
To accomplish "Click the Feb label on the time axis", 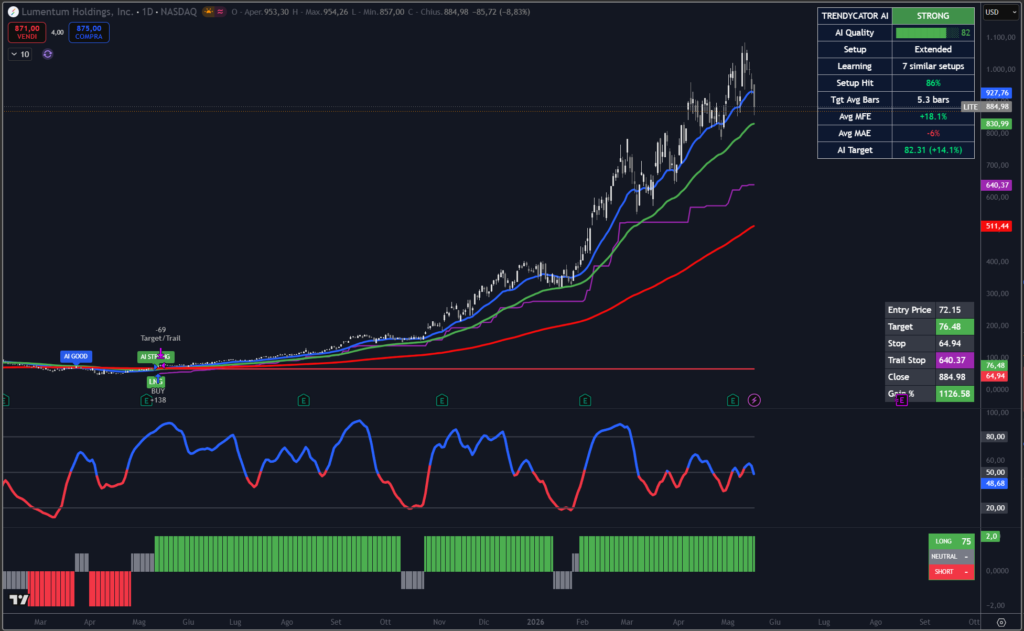I will 582,622.
